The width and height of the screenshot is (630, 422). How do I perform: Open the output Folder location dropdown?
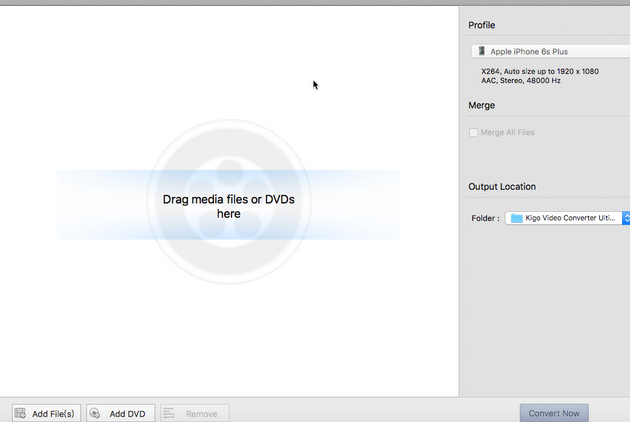[x=567, y=218]
